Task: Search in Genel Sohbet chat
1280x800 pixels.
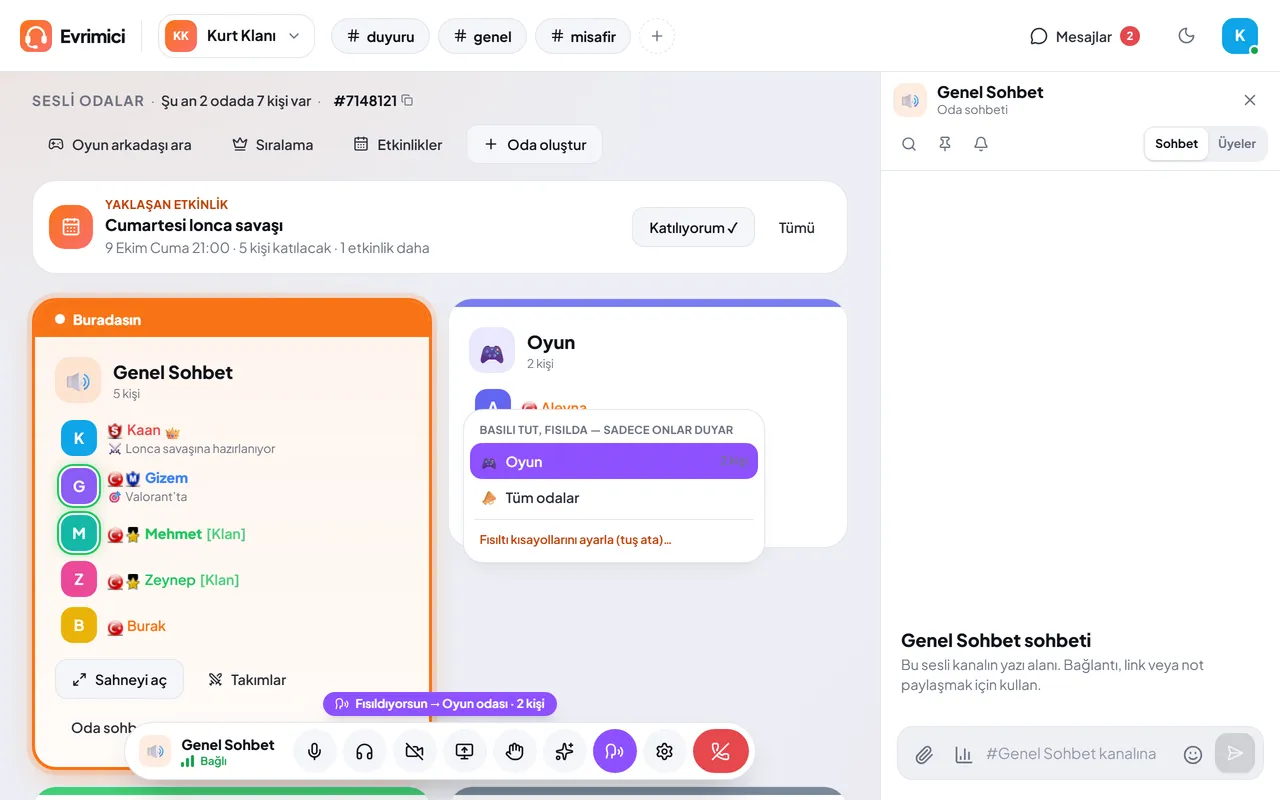Action: [x=909, y=144]
